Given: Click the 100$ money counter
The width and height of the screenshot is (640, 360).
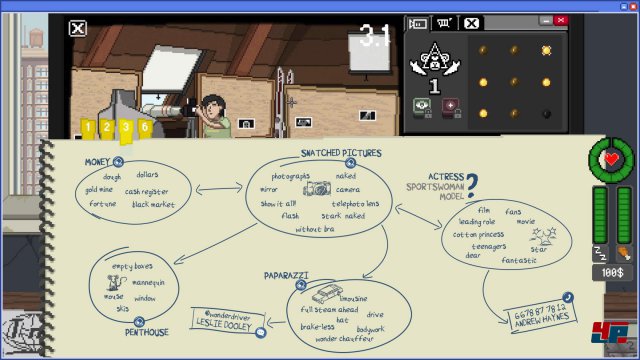Looking at the screenshot, I should pos(613,273).
